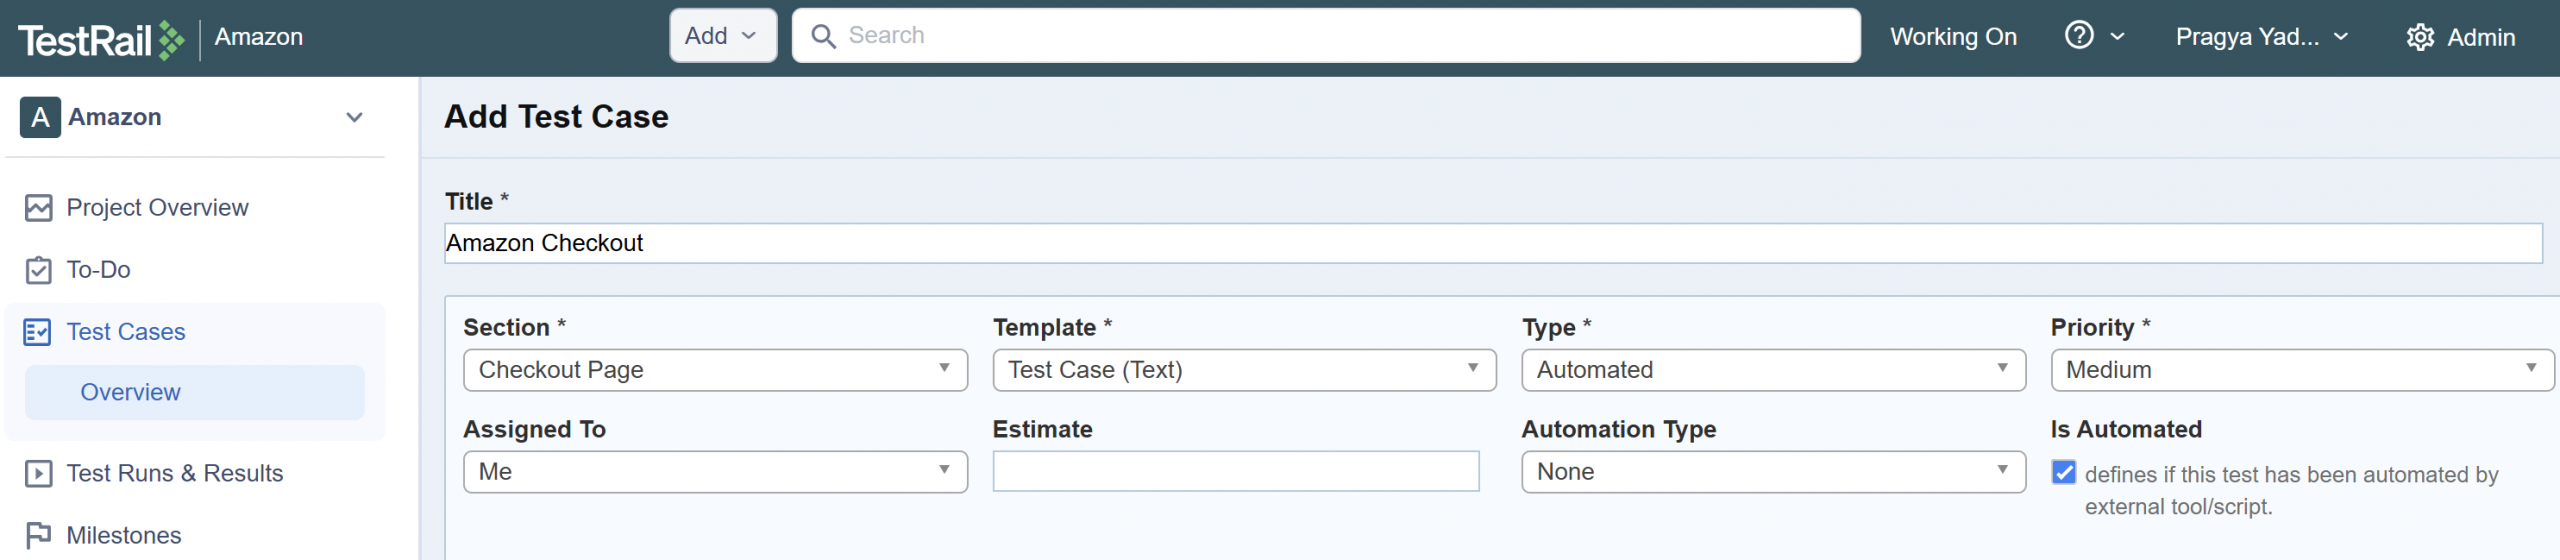Open the Add dropdown menu

pyautogui.click(x=722, y=37)
